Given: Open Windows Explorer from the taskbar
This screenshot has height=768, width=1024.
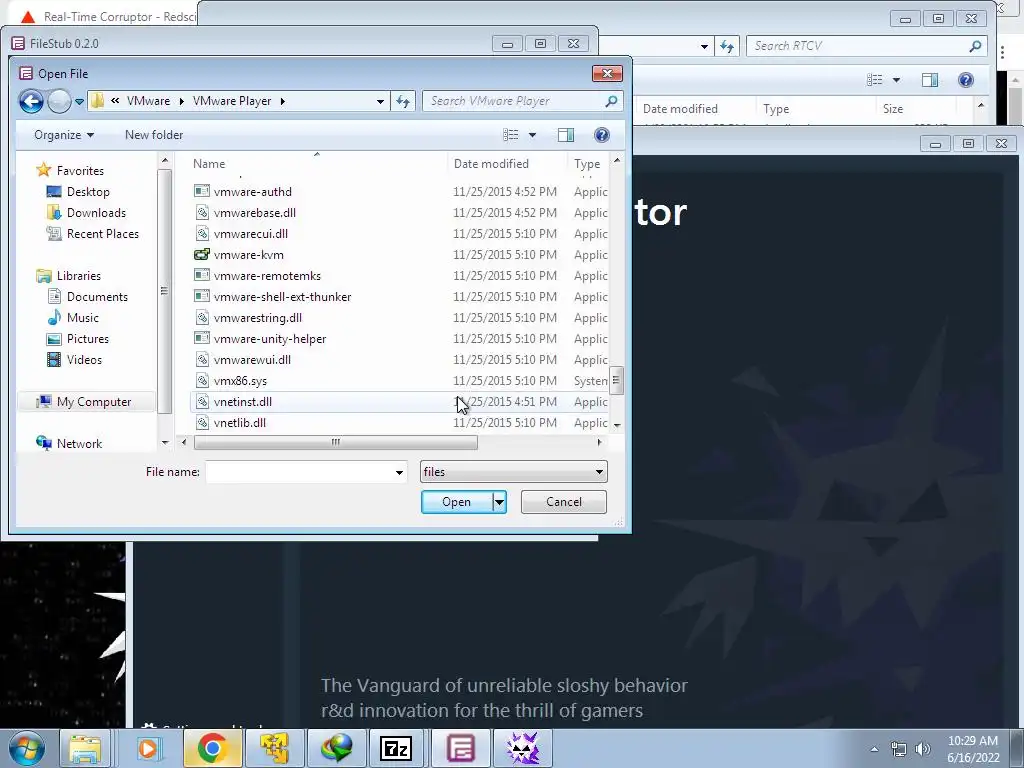Looking at the screenshot, I should [85, 748].
